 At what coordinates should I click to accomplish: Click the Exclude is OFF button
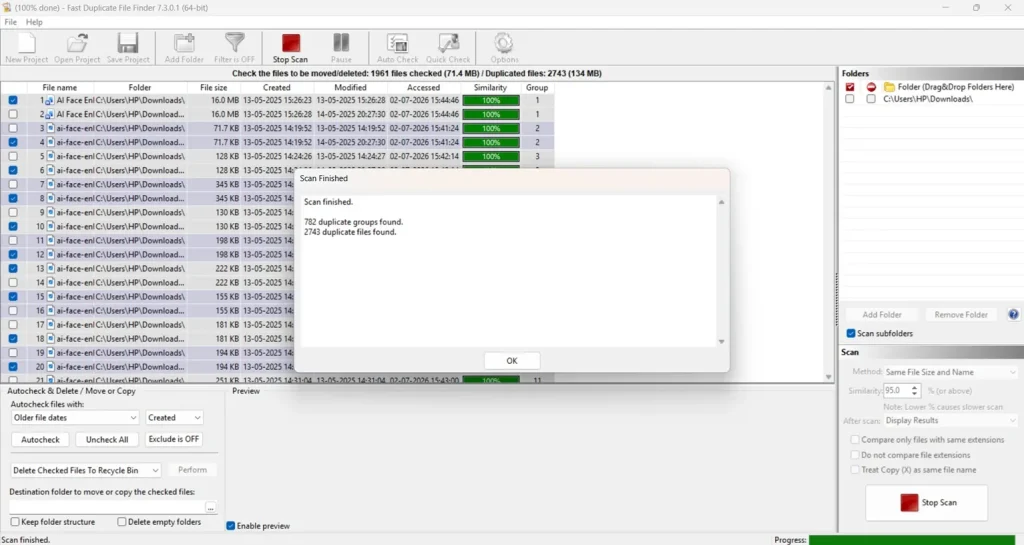[174, 439]
